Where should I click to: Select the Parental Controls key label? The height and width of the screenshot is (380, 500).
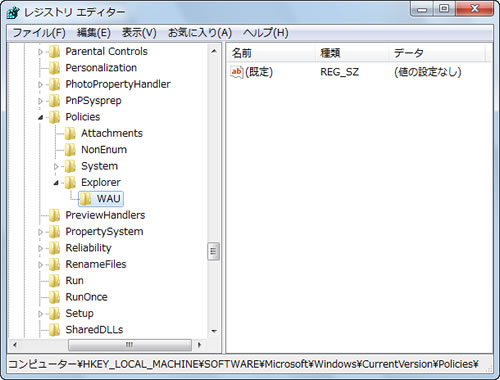coord(106,51)
